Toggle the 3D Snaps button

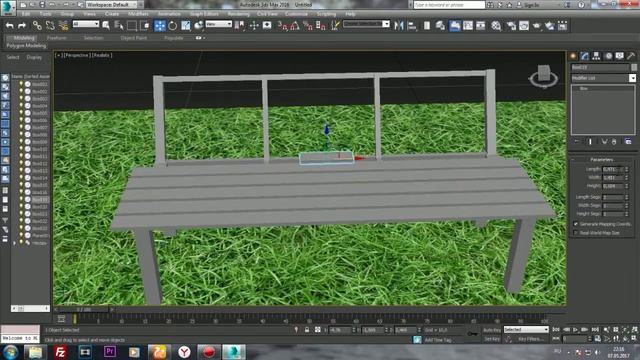click(x=282, y=26)
